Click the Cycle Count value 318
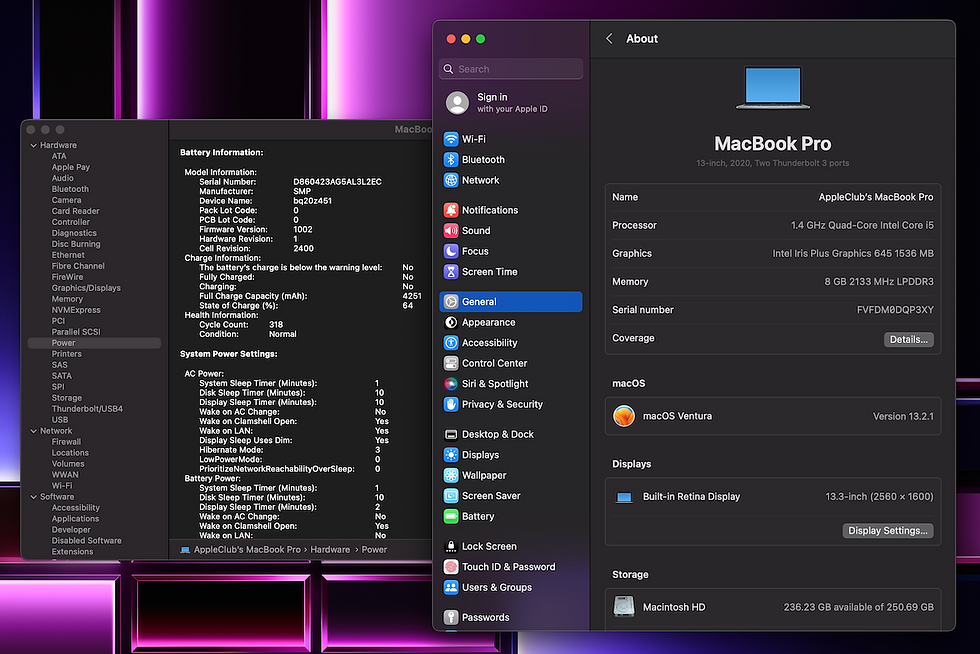Image resolution: width=980 pixels, height=654 pixels. (276, 324)
